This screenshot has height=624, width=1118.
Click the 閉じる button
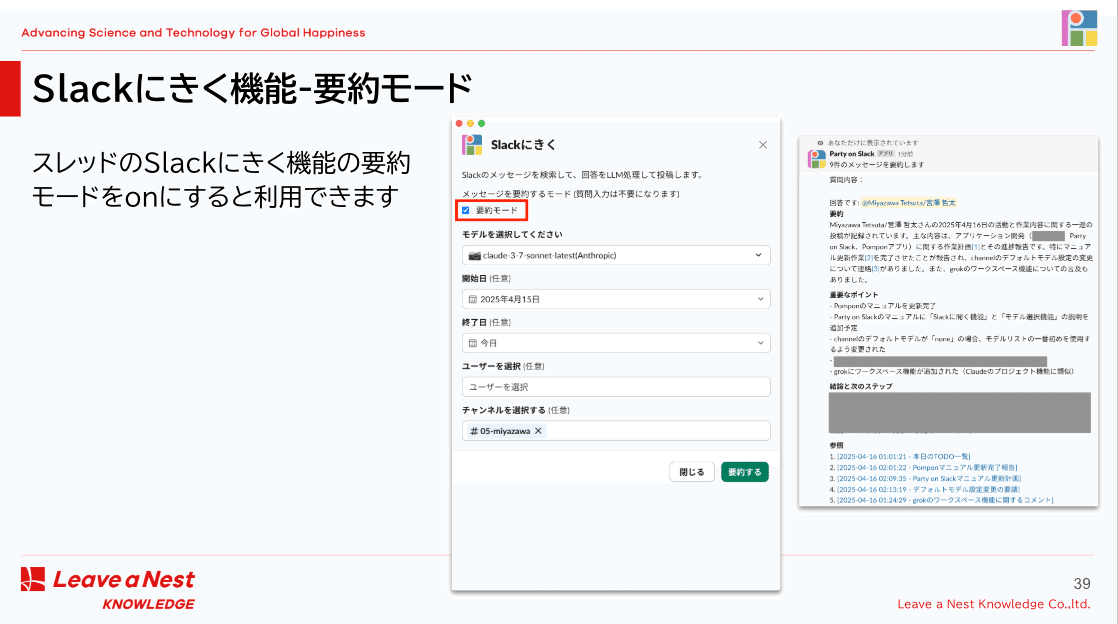[691, 470]
